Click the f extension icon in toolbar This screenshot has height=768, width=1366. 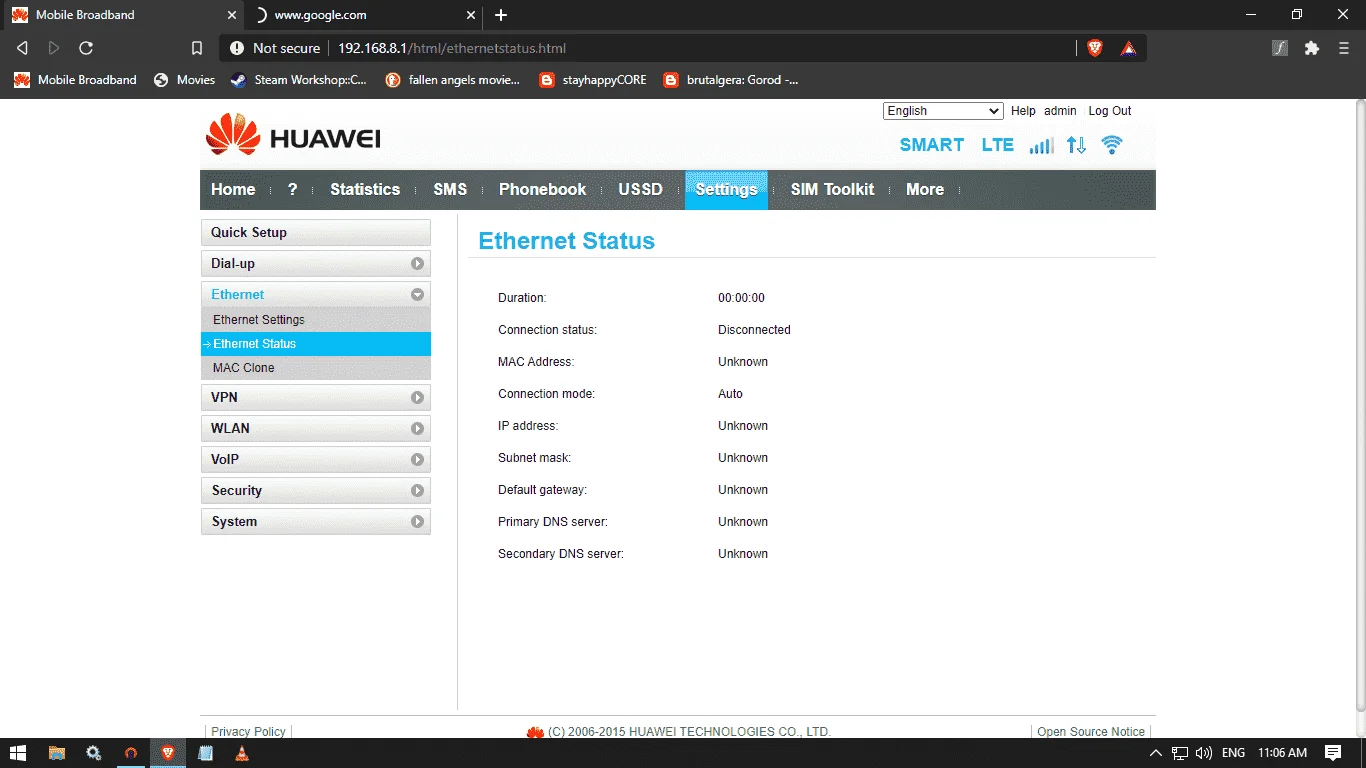1280,48
